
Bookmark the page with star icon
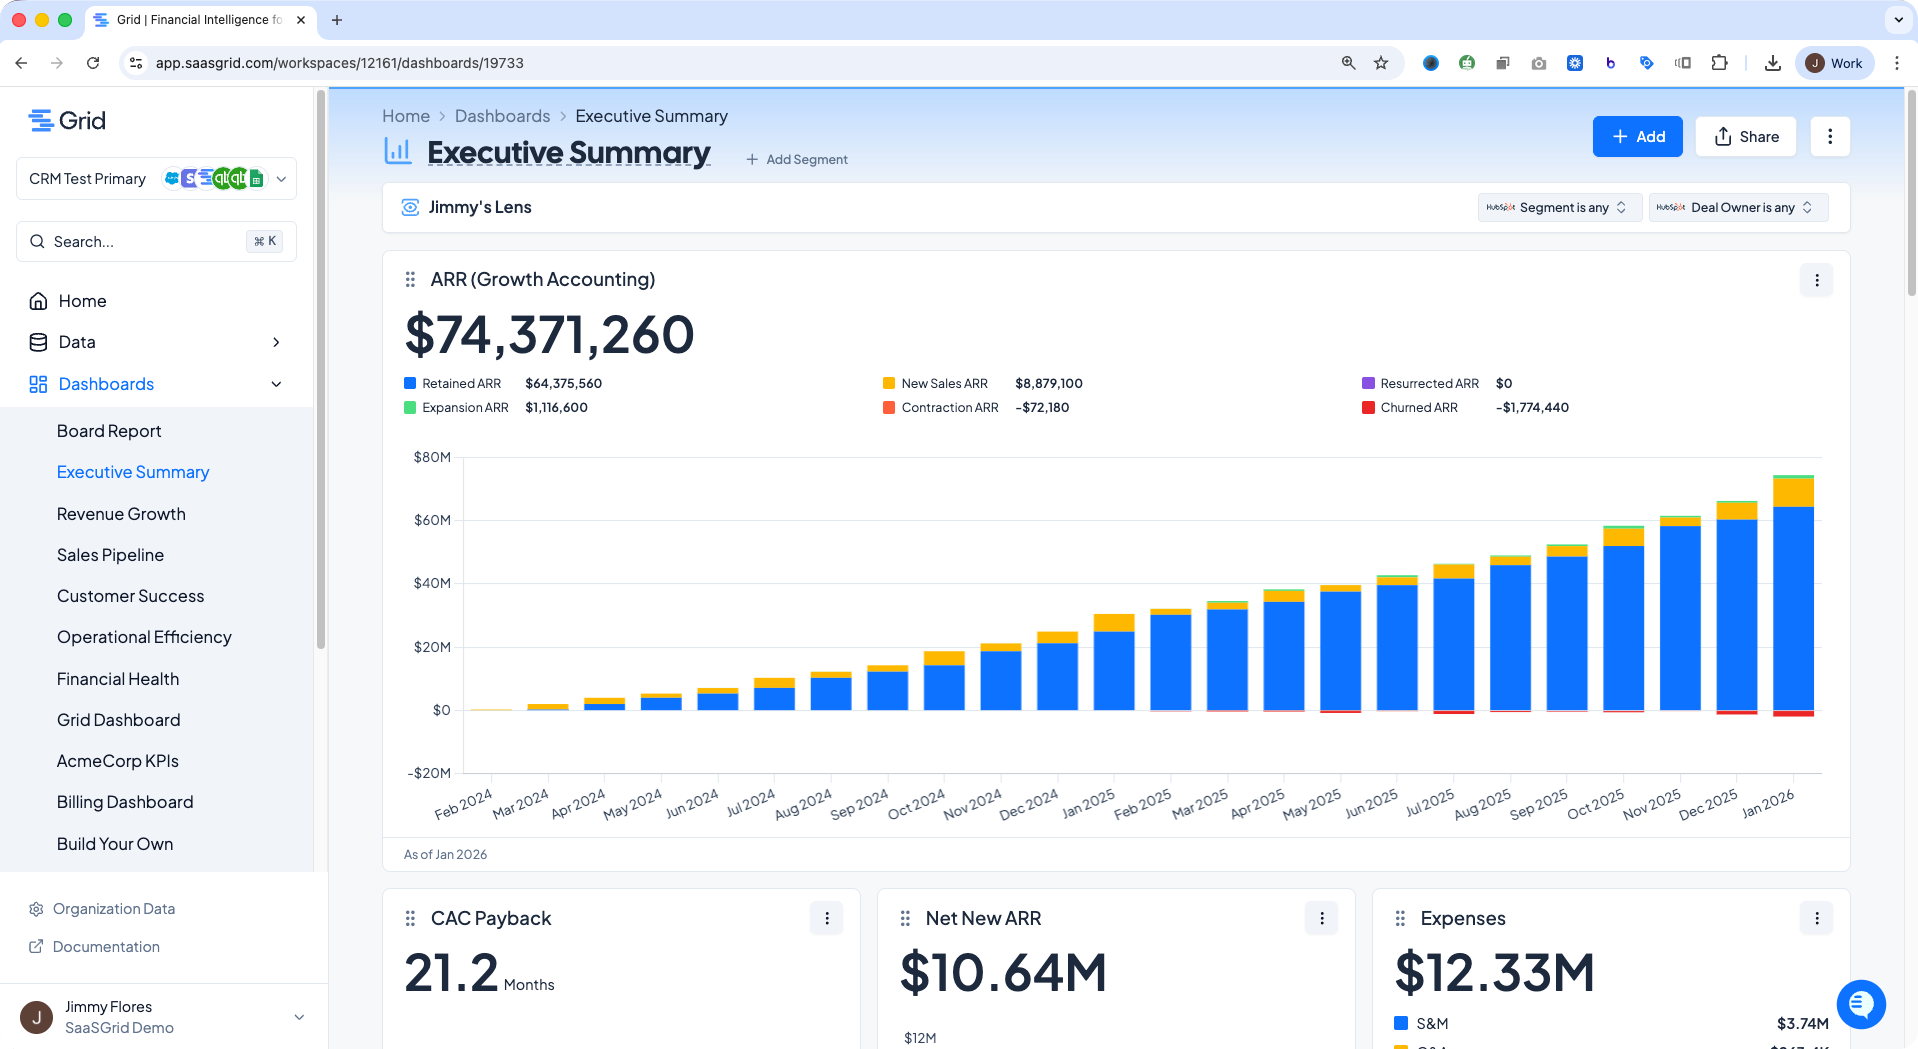1381,63
